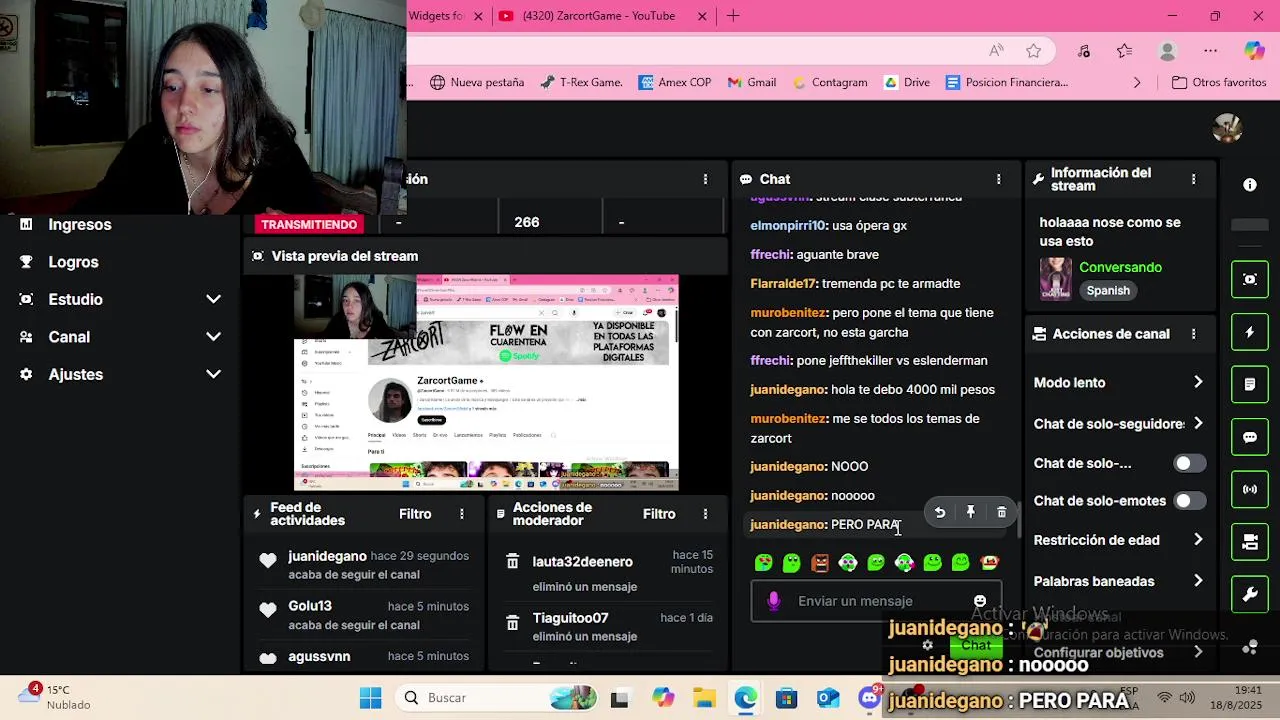Screen dimensions: 1280x720
Task: Click the stream preview thumbnail
Action: click(x=486, y=383)
